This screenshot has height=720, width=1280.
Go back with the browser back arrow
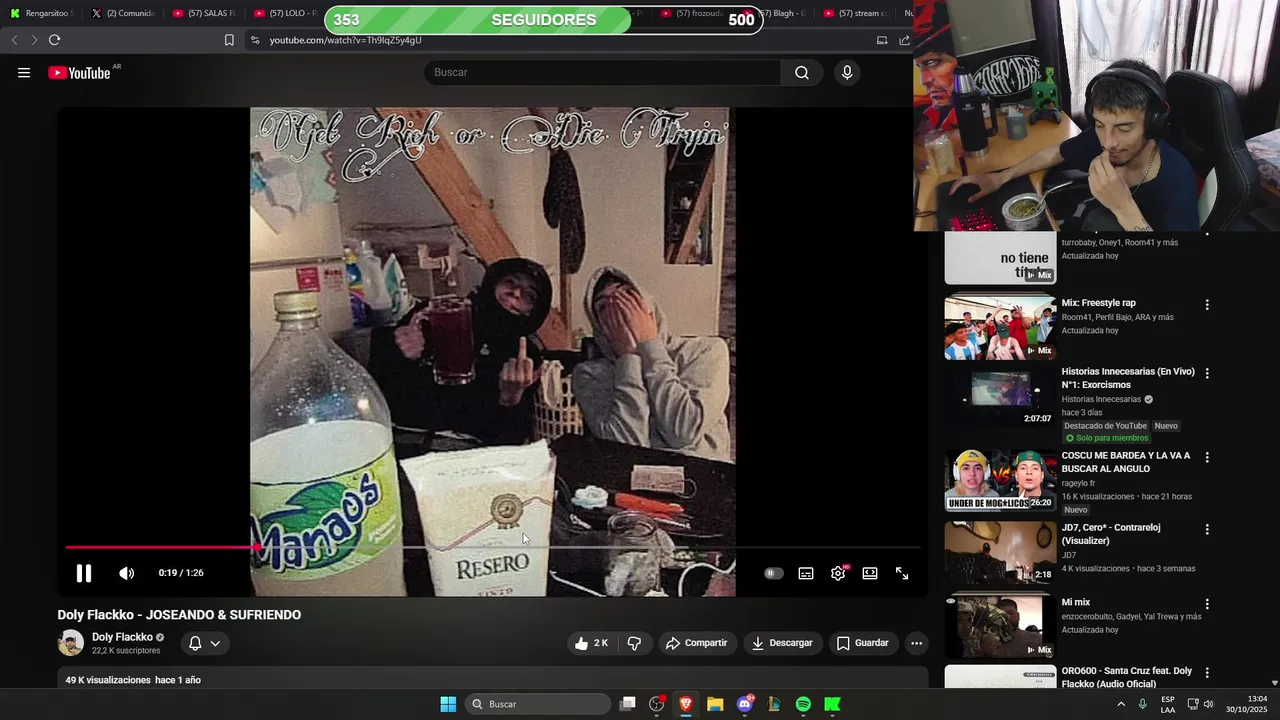coord(14,40)
